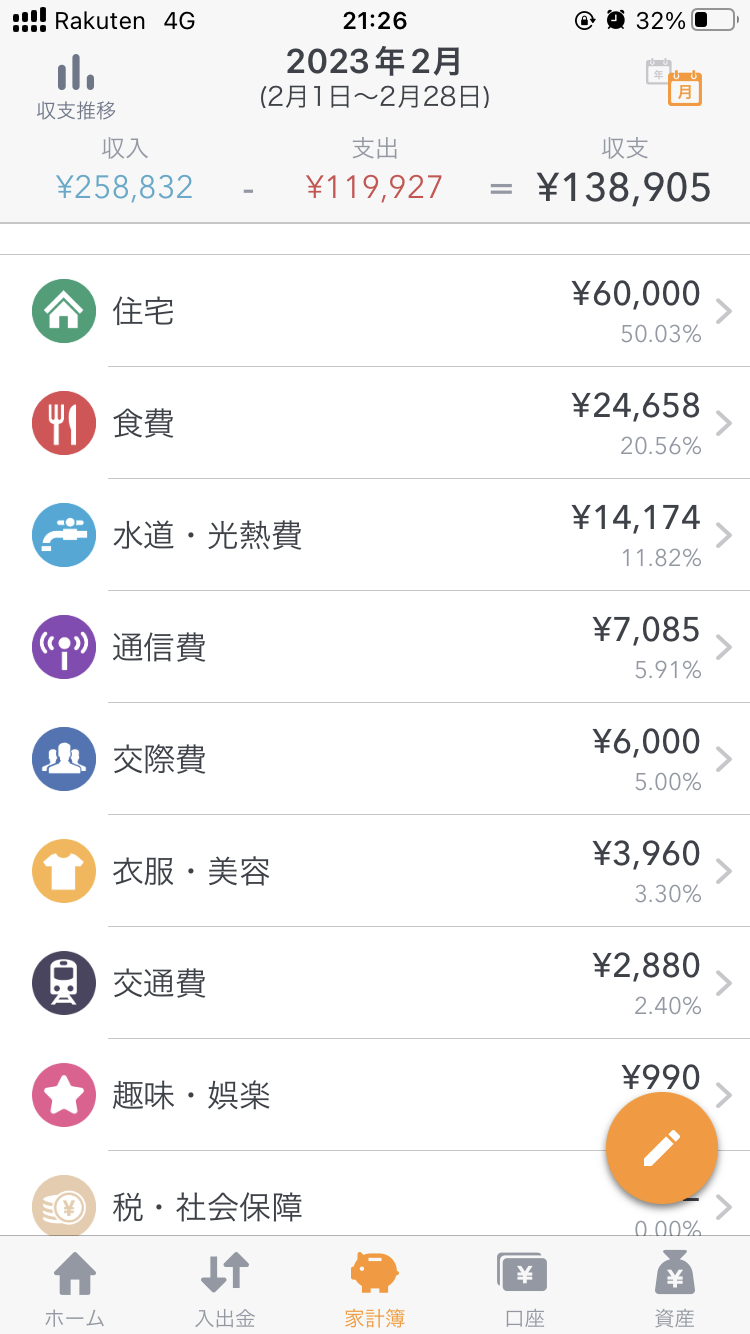Tap the orange 衣服・美容 t-shirt icon
The width and height of the screenshot is (750, 1334).
pos(64,871)
